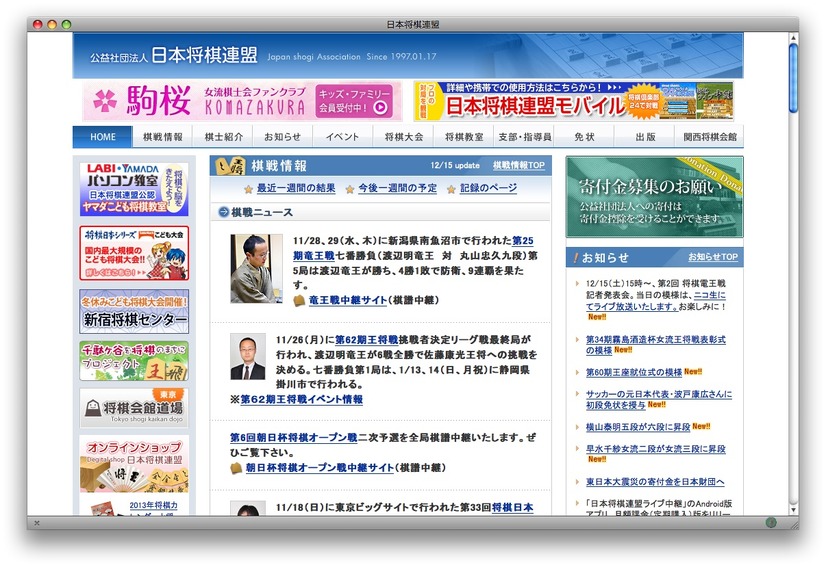The image size is (826, 567).
Task: Open 東日本大震災の寄付金 link
Action: point(655,482)
